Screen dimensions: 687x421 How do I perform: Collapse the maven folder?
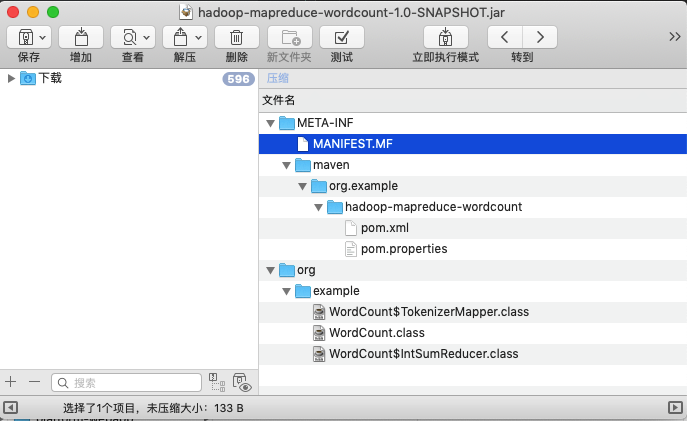287,166
